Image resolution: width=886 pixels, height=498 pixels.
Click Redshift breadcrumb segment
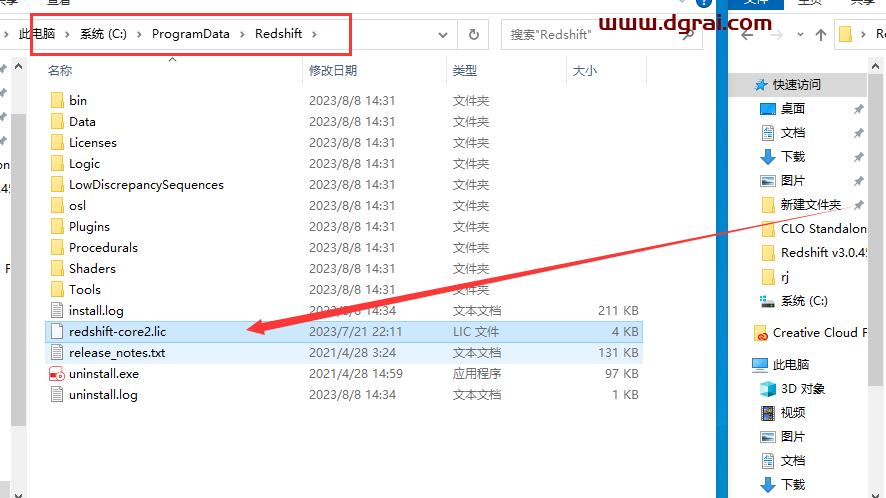(x=279, y=34)
